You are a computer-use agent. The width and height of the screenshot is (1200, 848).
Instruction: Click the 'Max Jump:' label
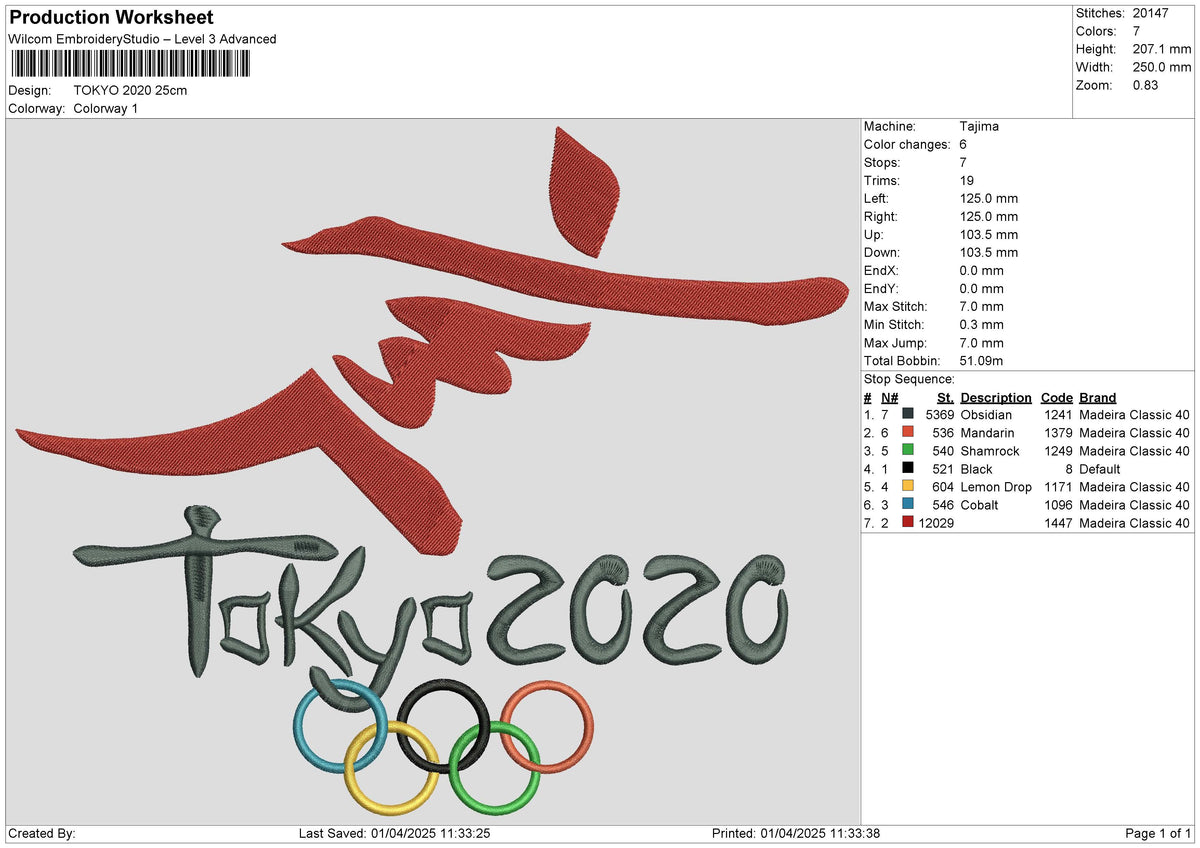tap(895, 342)
